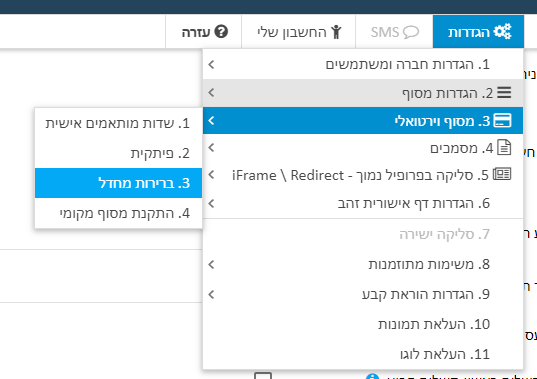The width and height of the screenshot is (537, 379).
Task: Click the list icon beside הגדרות מסוף
Action: point(504,92)
